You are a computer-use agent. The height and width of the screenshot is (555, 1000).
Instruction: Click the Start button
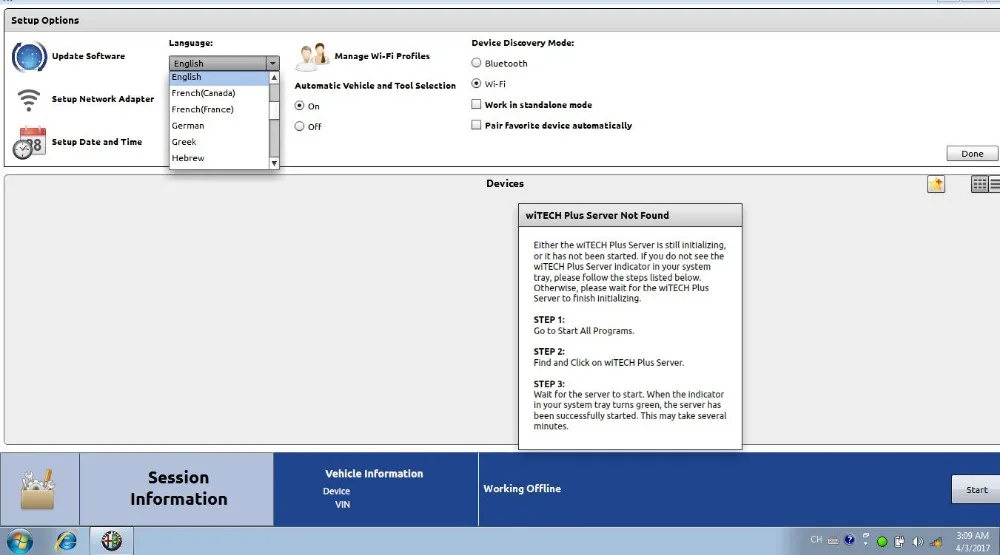click(x=976, y=489)
